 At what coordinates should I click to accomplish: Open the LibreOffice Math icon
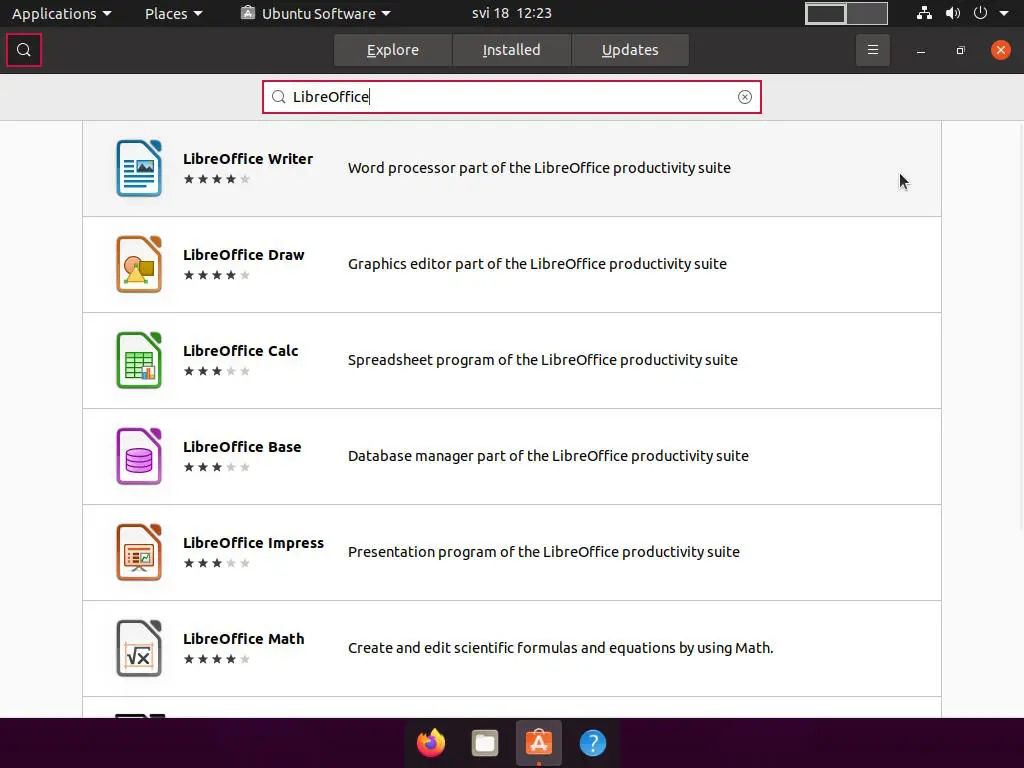138,648
